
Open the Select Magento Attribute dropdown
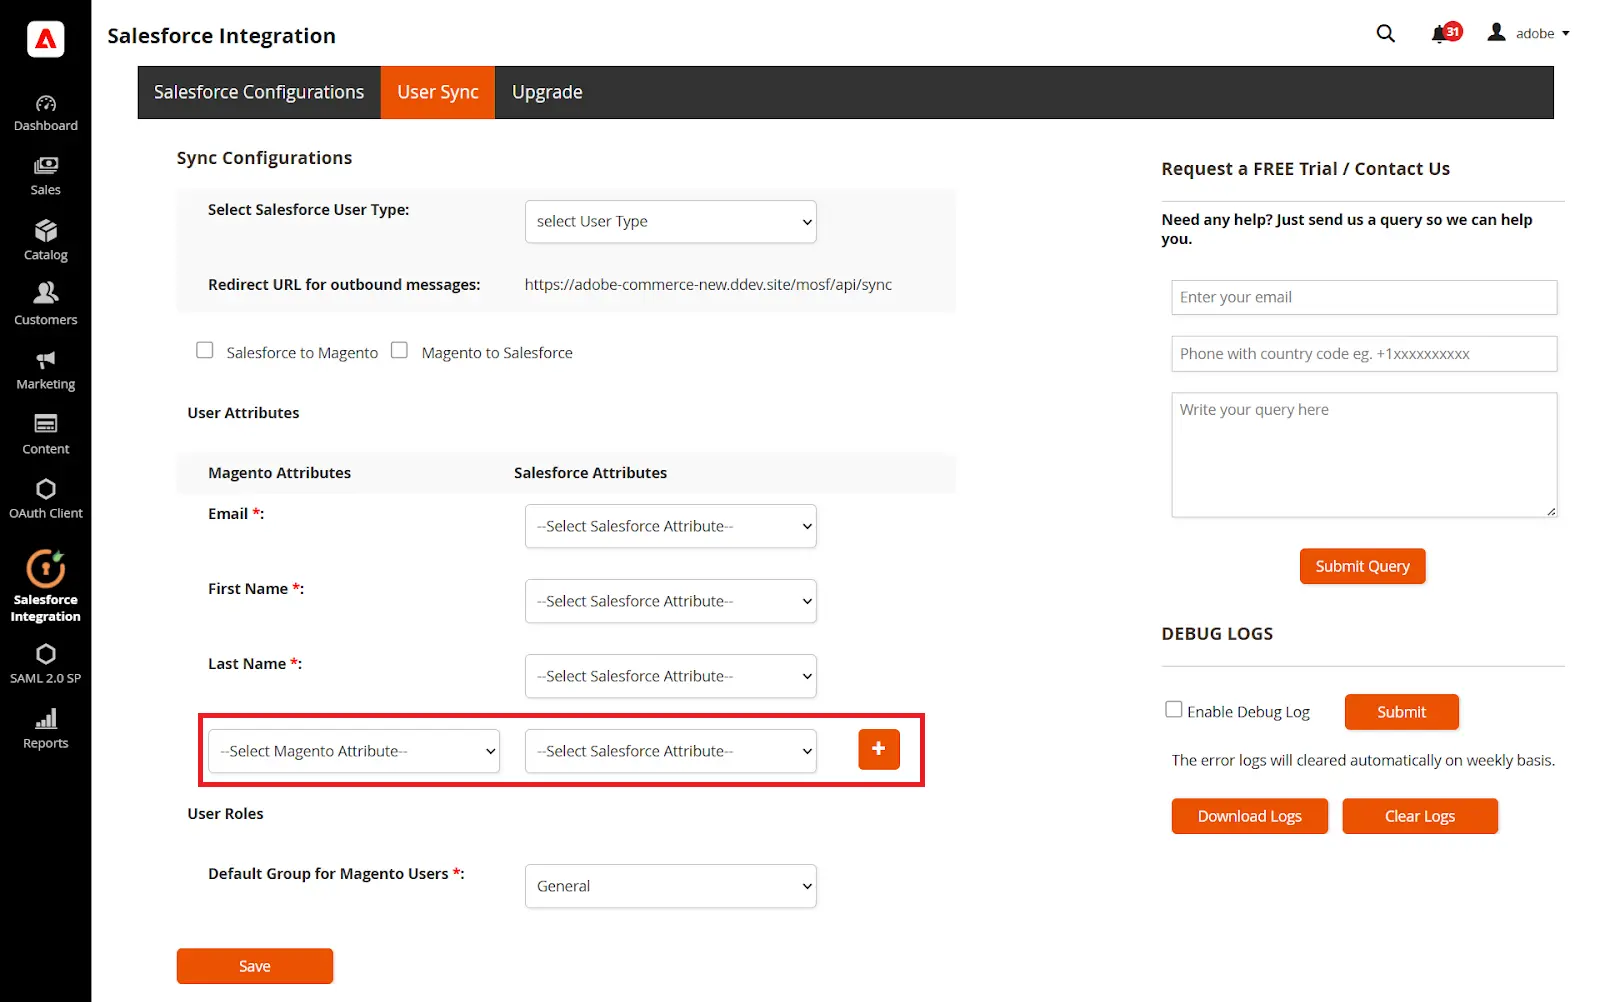354,751
